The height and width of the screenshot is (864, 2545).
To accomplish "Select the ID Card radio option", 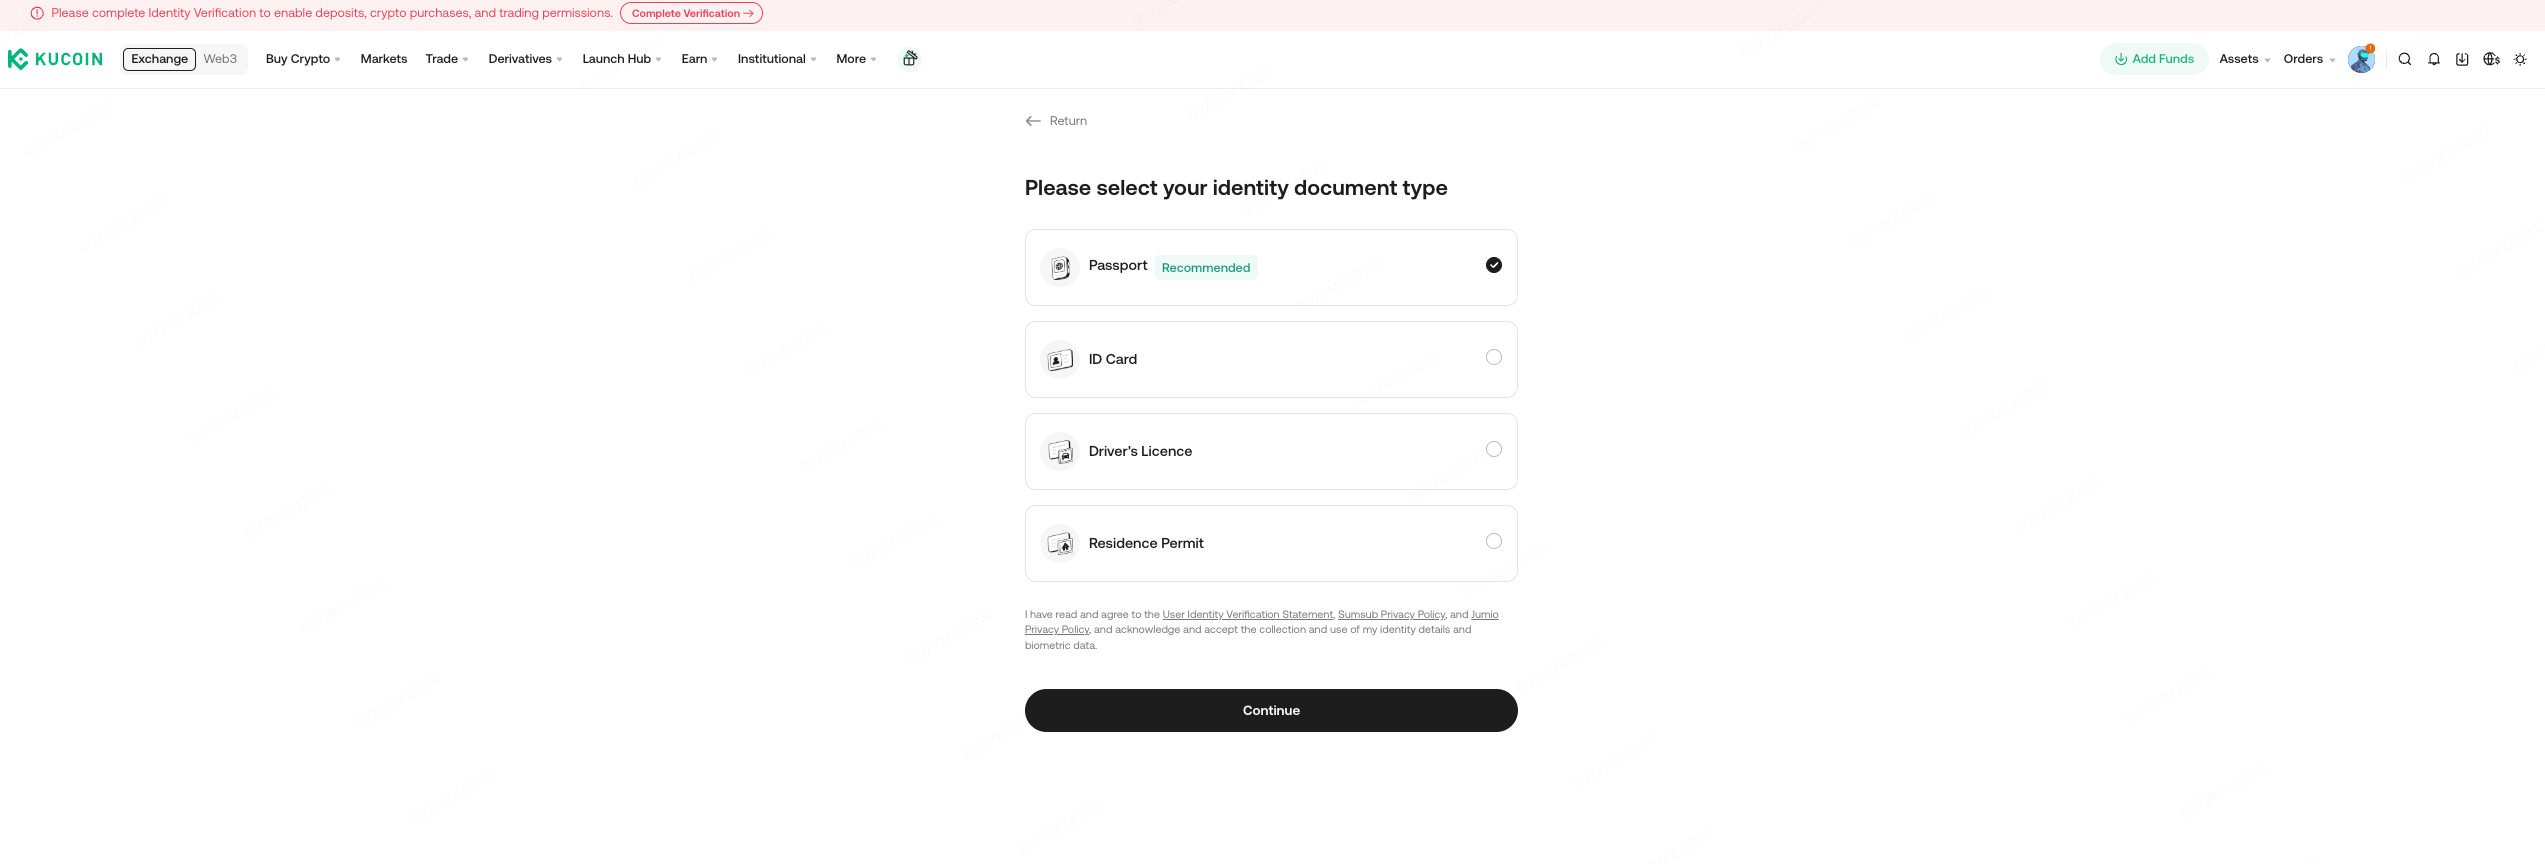I will (x=1494, y=357).
